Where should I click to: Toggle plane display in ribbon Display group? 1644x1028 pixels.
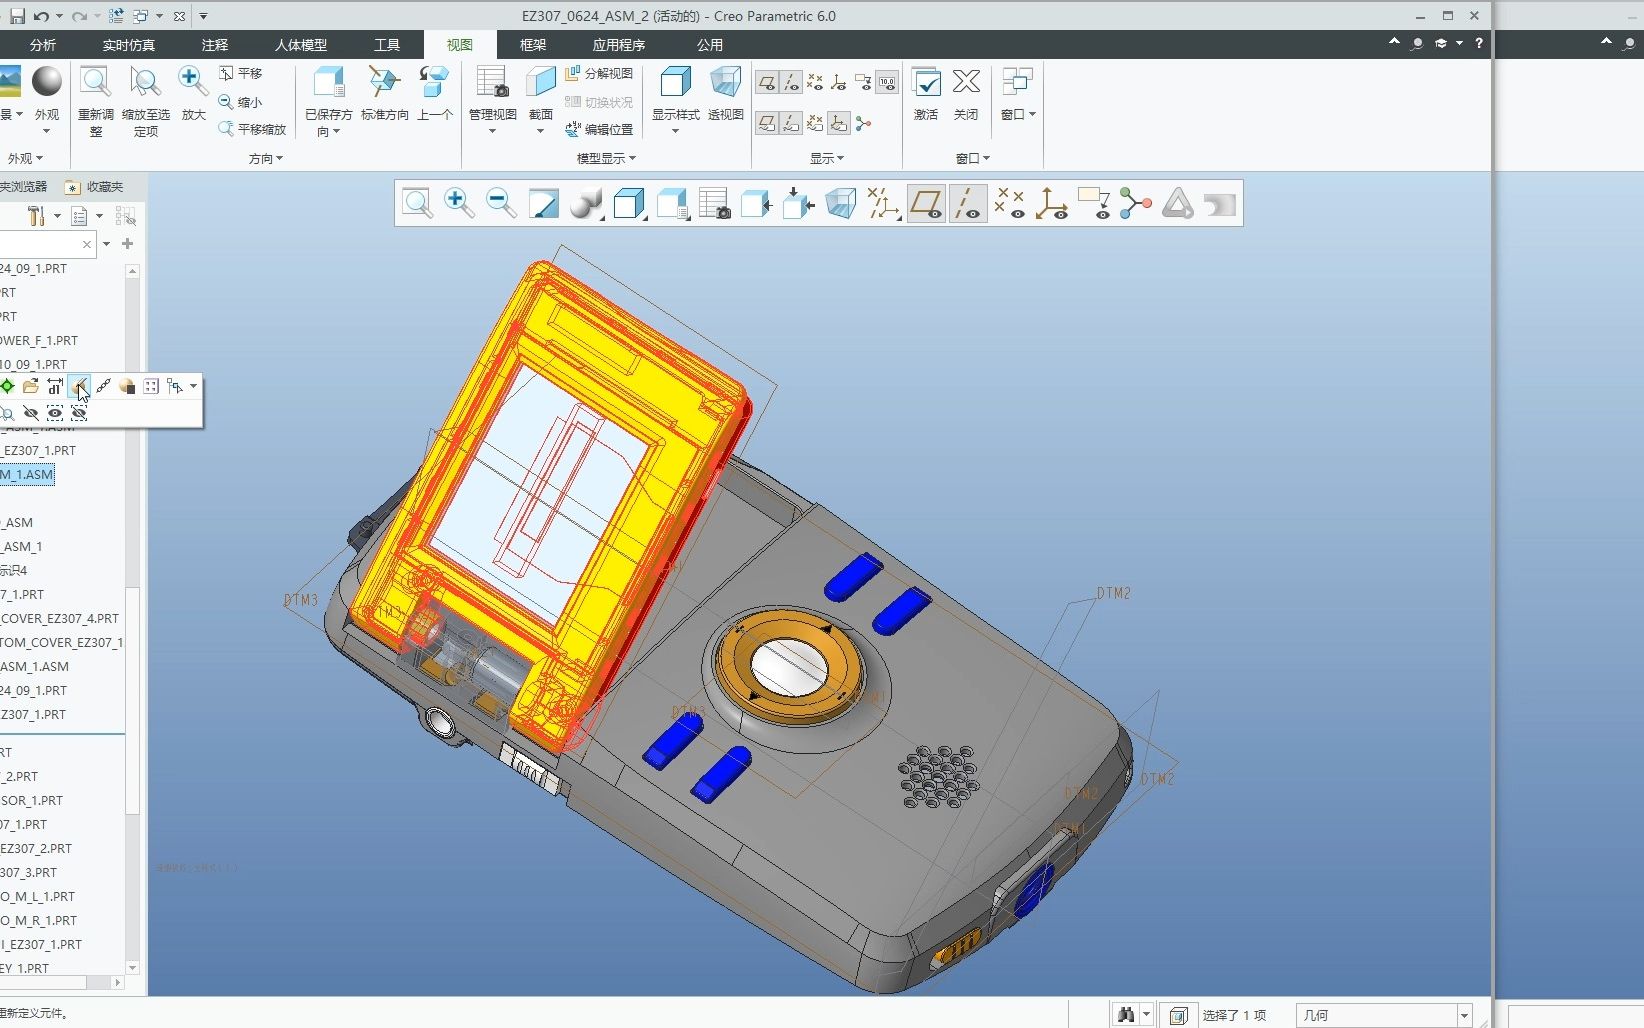pos(767,82)
